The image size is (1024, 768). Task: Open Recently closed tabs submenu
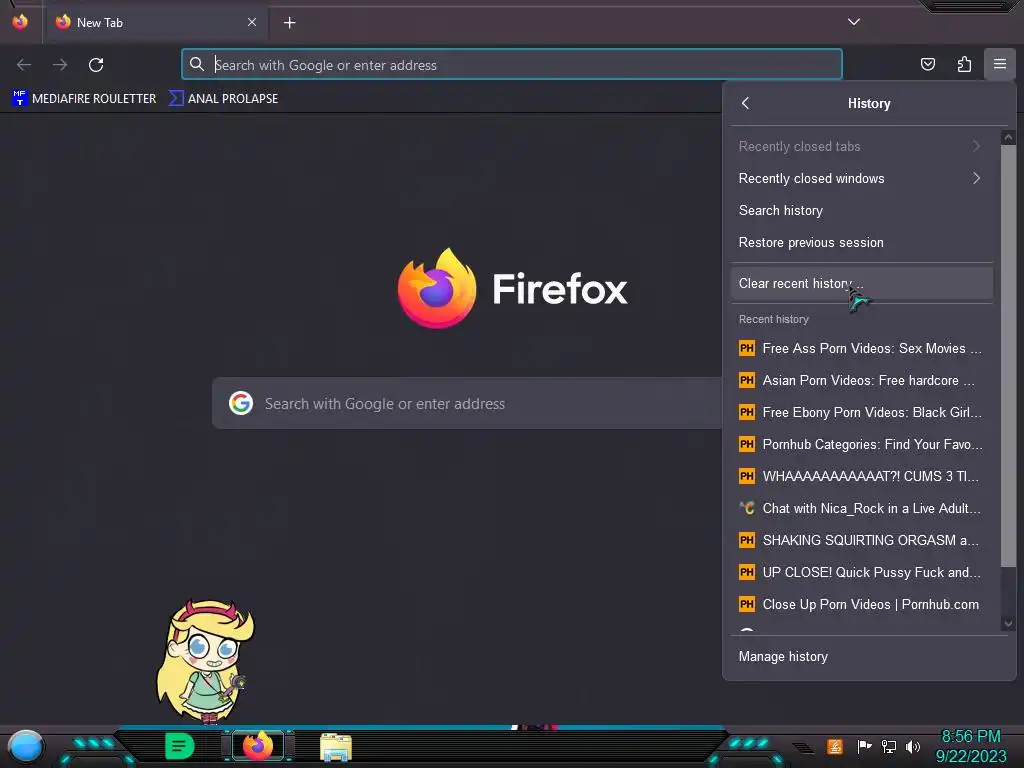861,146
